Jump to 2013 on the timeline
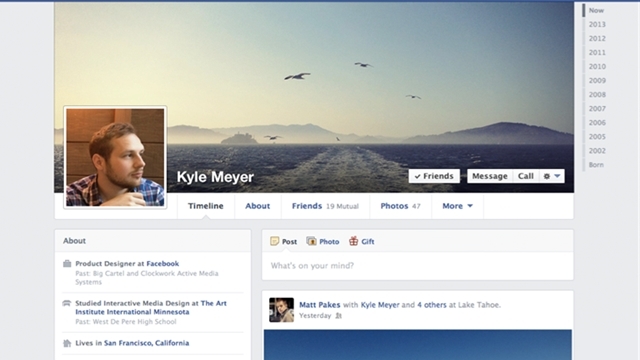This screenshot has width=640, height=360. click(597, 24)
